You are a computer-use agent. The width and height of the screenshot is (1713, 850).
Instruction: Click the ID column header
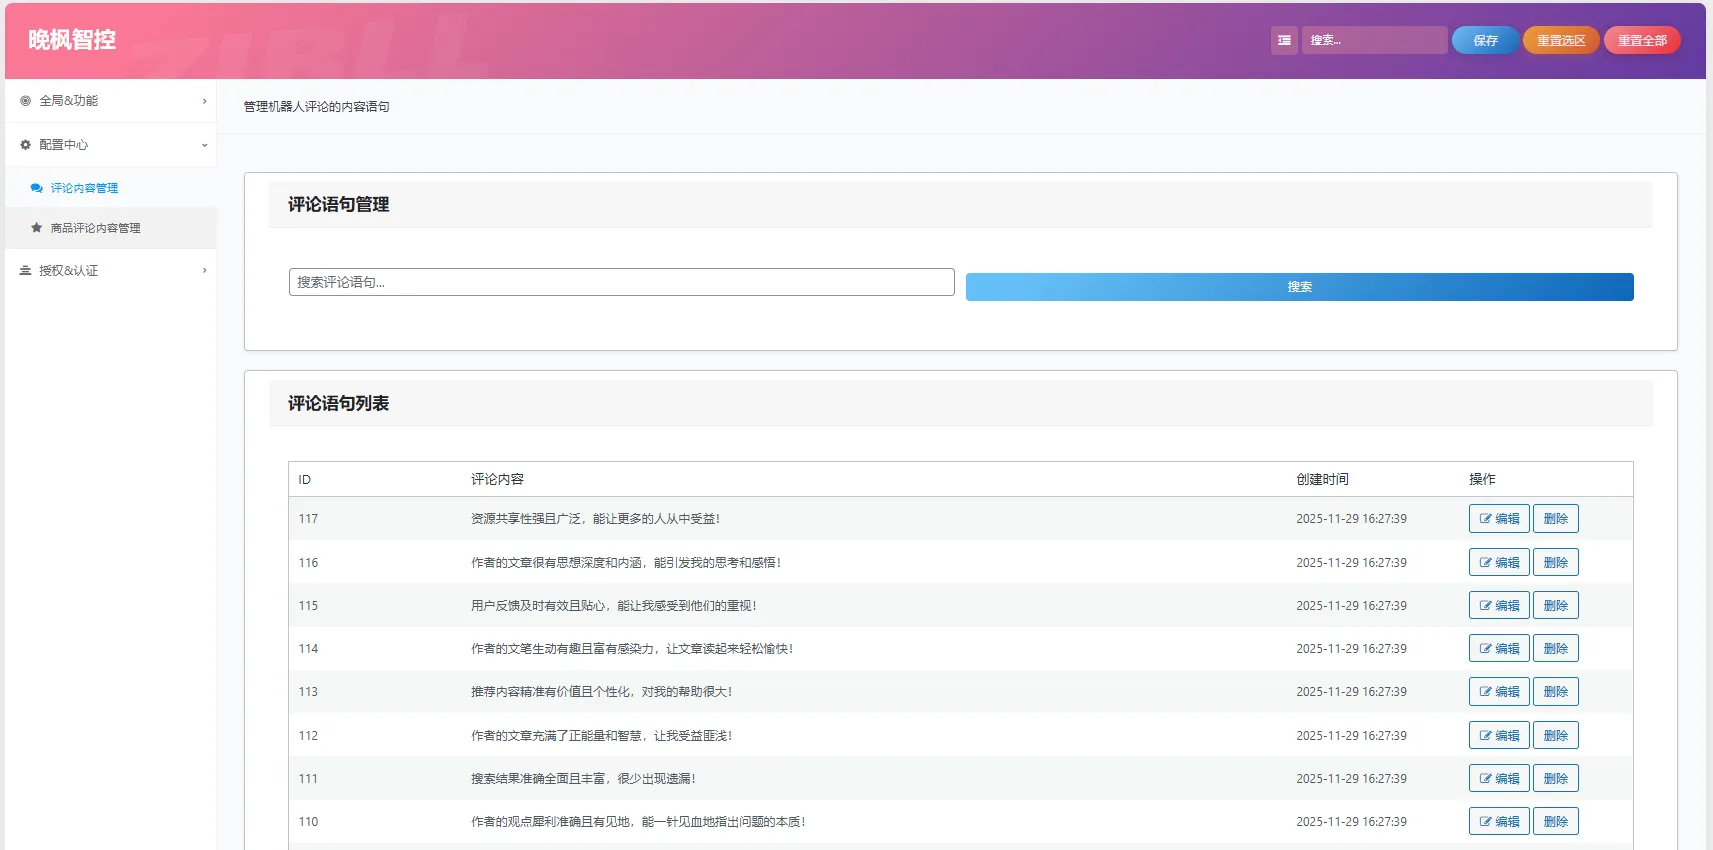[305, 480]
